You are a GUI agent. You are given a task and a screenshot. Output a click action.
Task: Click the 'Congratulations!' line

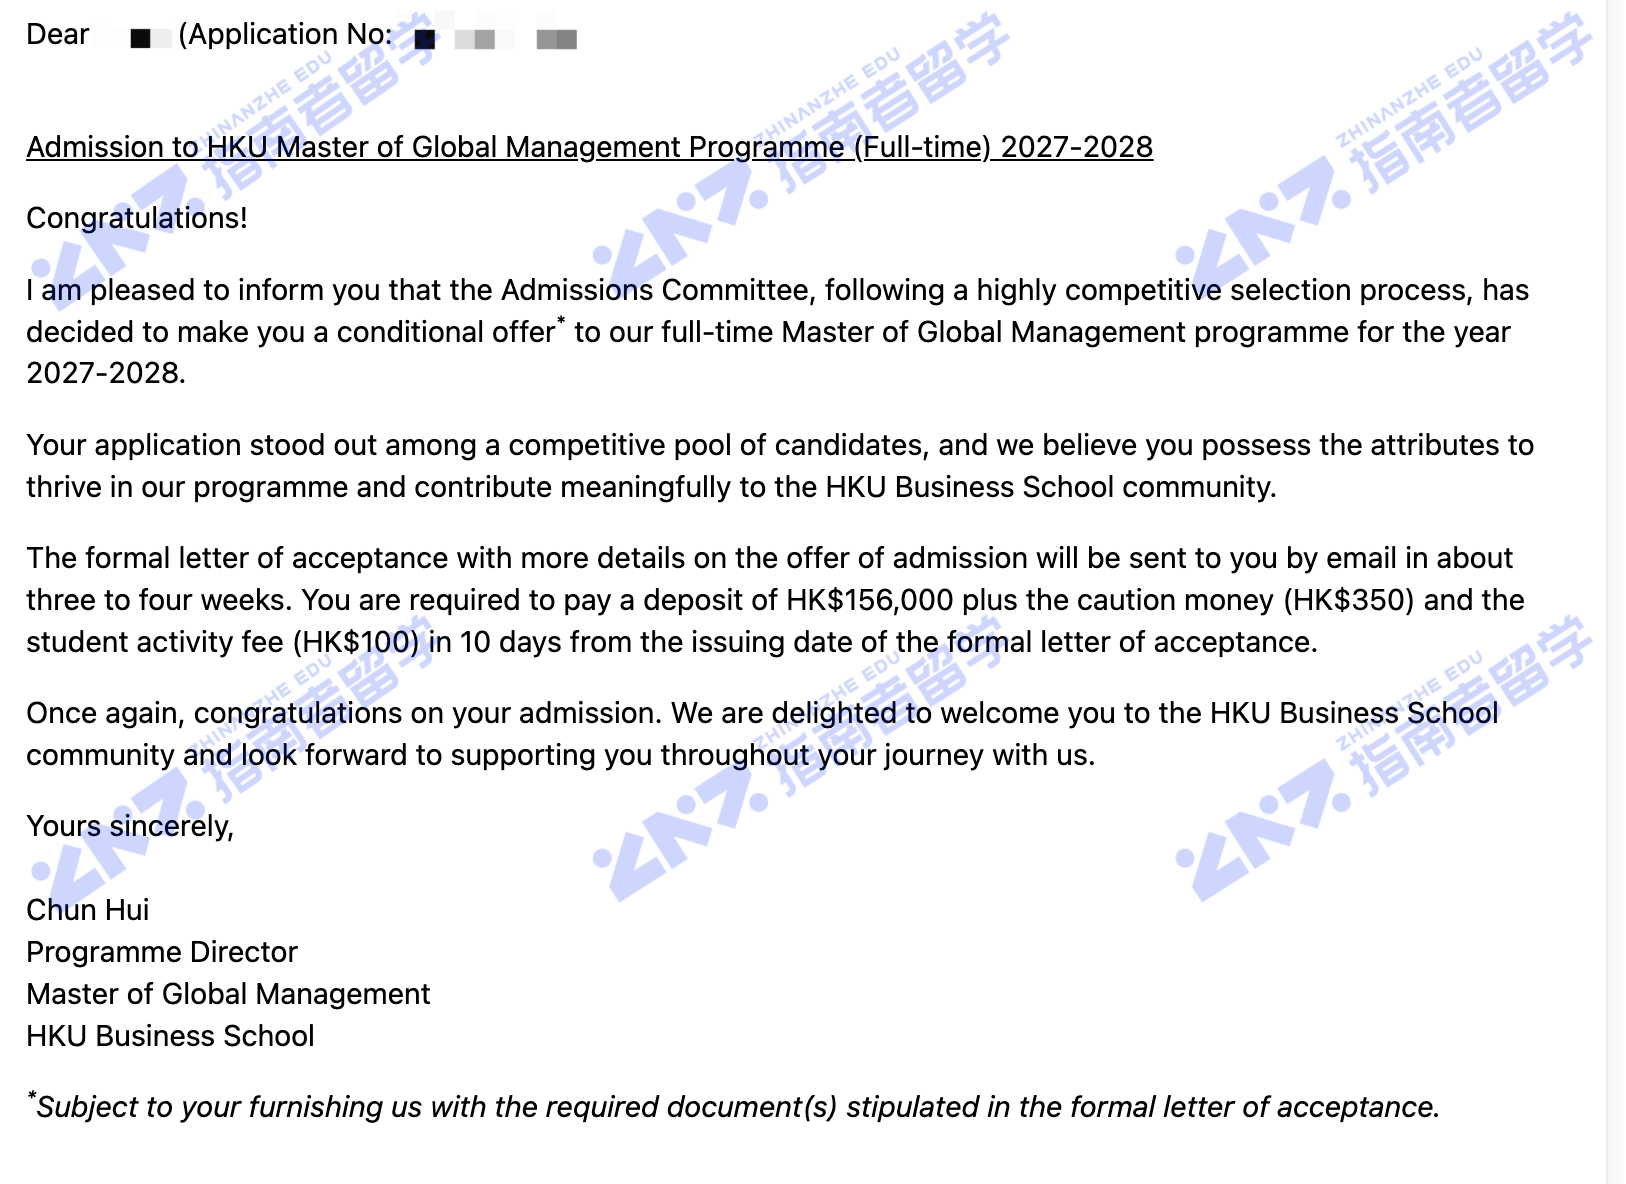(x=137, y=218)
